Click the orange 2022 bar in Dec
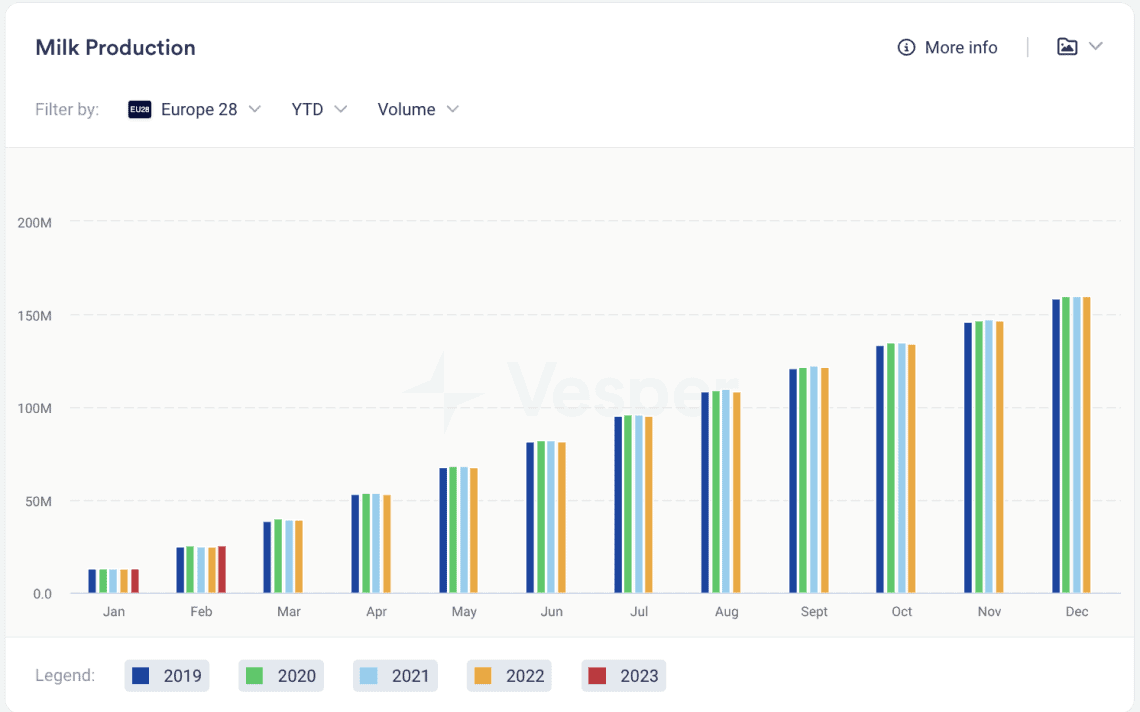Screen dimensions: 1140x712 tap(1087, 445)
